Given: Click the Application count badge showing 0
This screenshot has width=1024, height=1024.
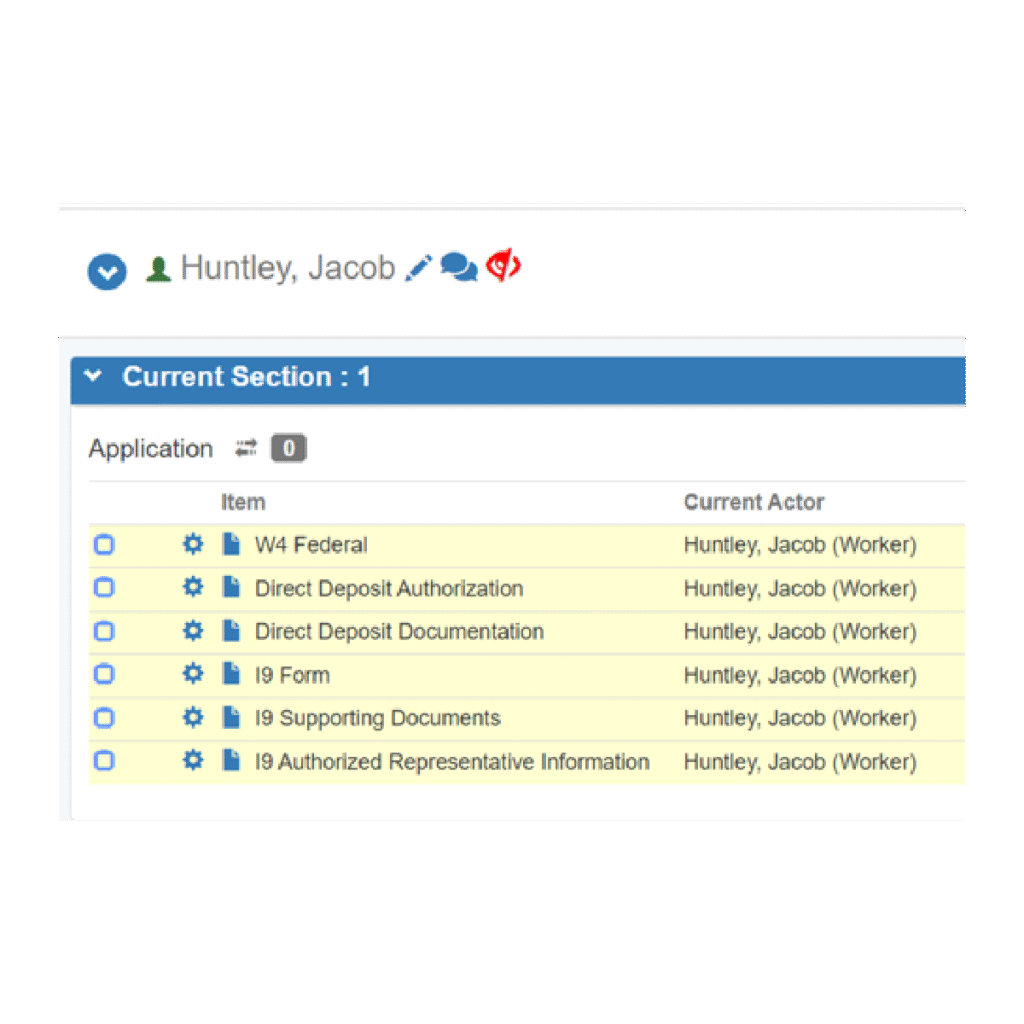Looking at the screenshot, I should [x=289, y=449].
